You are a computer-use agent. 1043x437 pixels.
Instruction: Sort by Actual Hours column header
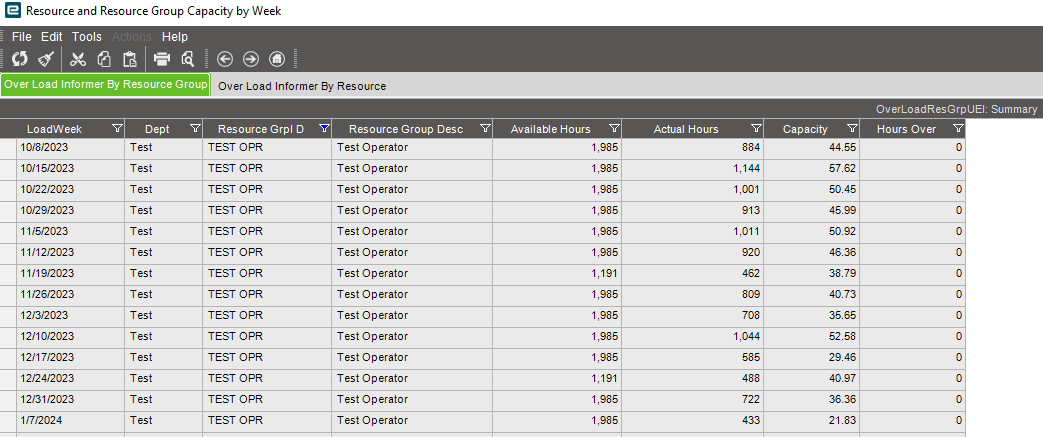[686, 129]
